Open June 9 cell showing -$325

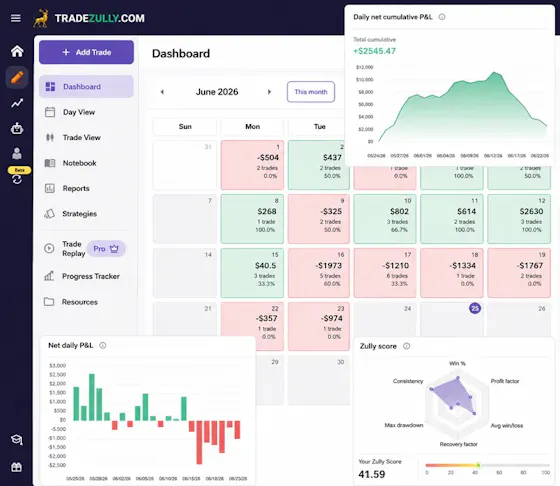click(319, 219)
